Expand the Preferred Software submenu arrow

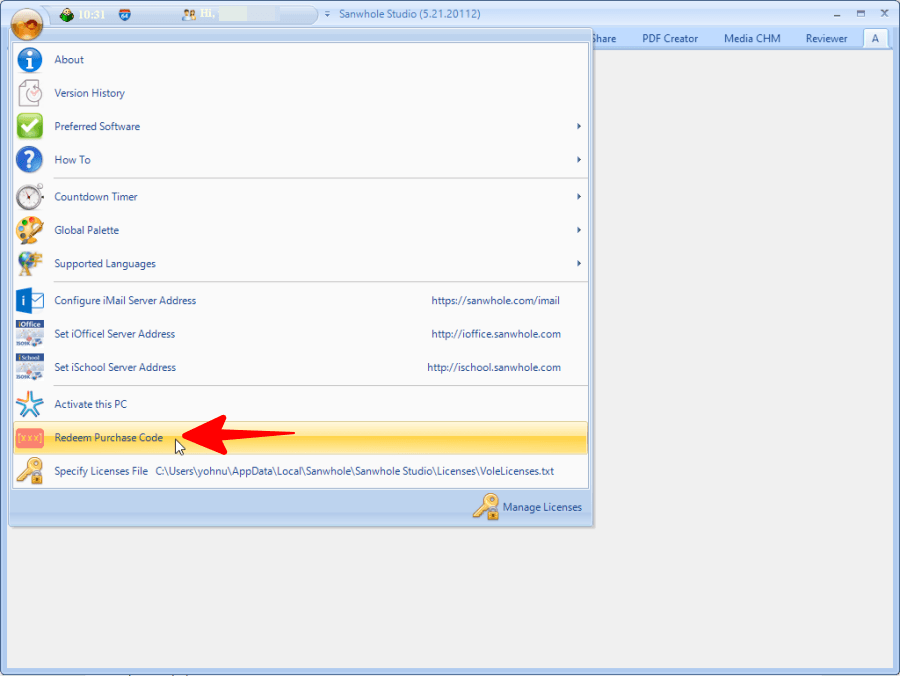coord(579,126)
